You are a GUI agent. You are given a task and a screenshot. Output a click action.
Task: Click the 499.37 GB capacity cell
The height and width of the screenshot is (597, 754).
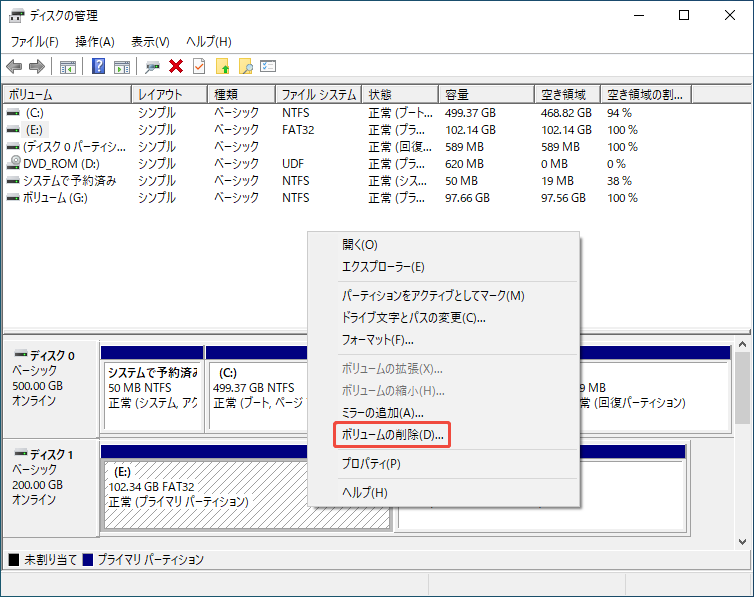tap(470, 113)
